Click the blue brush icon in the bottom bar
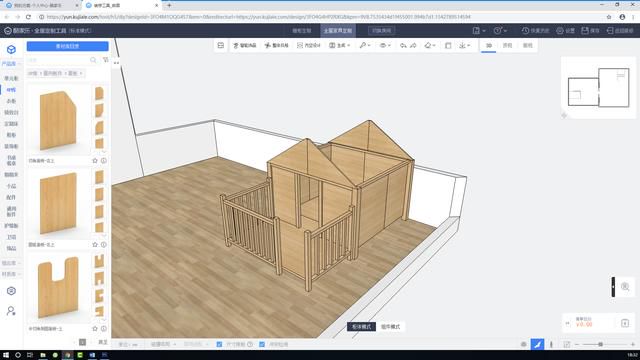Viewport: 640px width, 360px height. pos(537,344)
